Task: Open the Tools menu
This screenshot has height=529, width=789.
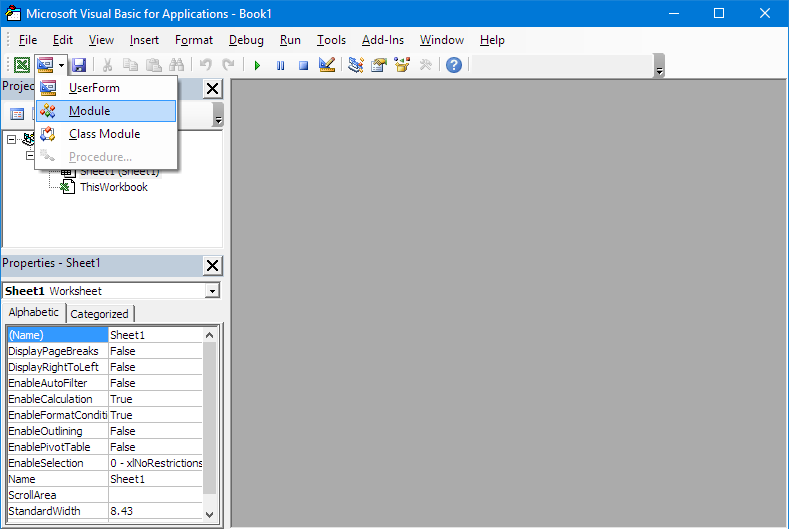Action: point(331,40)
